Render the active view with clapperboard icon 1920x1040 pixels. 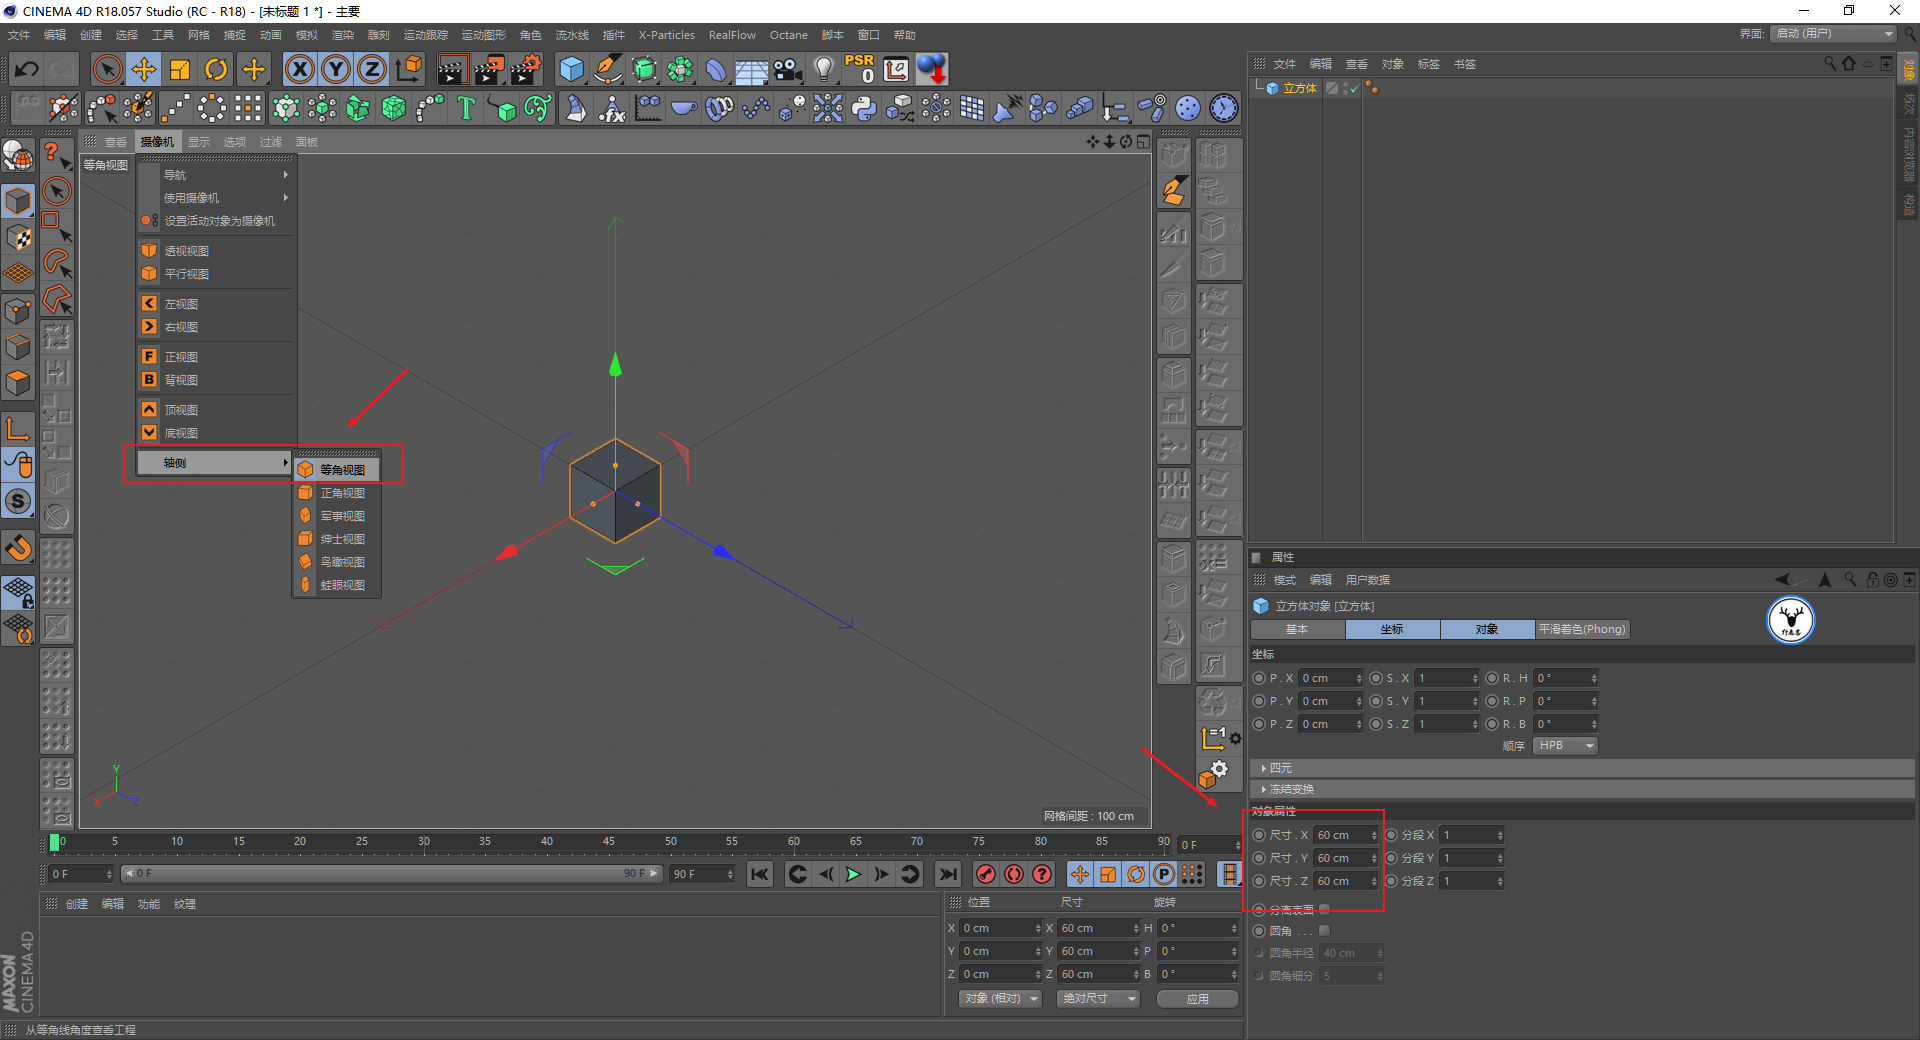tap(452, 69)
